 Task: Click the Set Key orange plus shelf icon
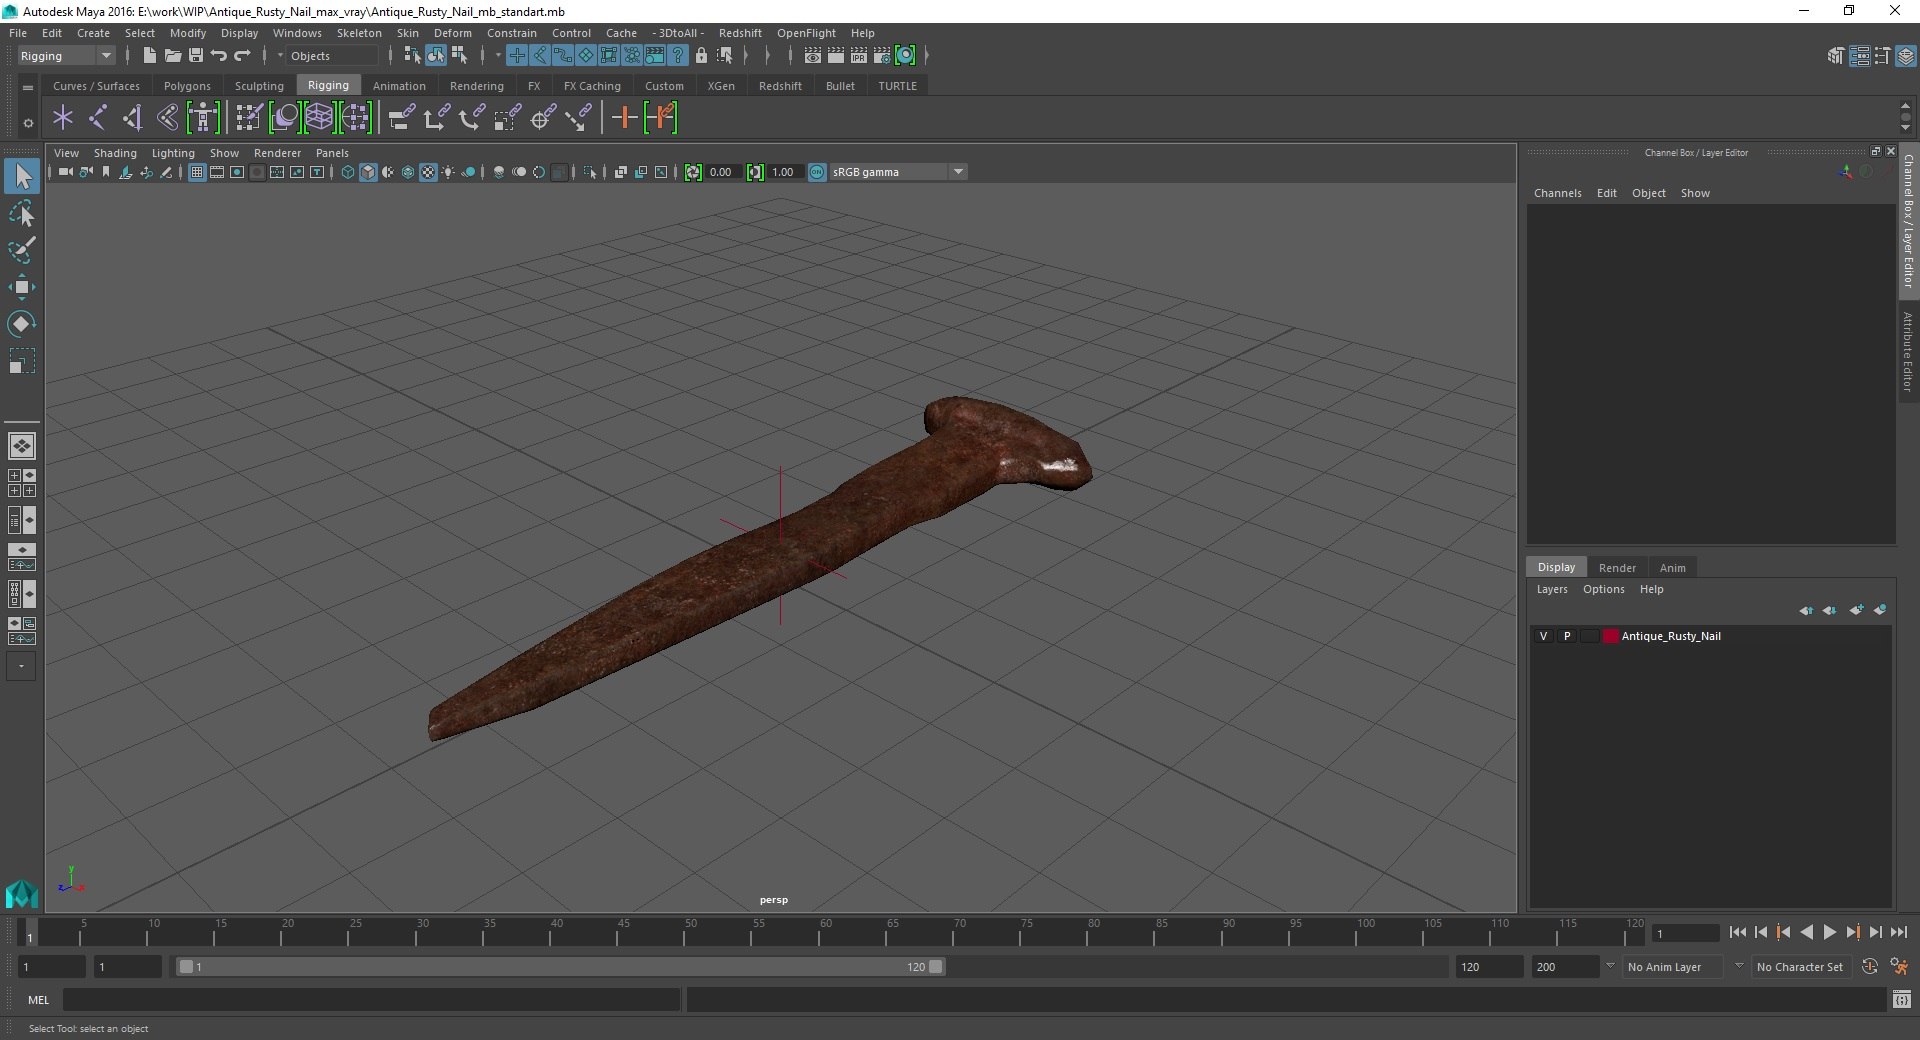click(624, 118)
